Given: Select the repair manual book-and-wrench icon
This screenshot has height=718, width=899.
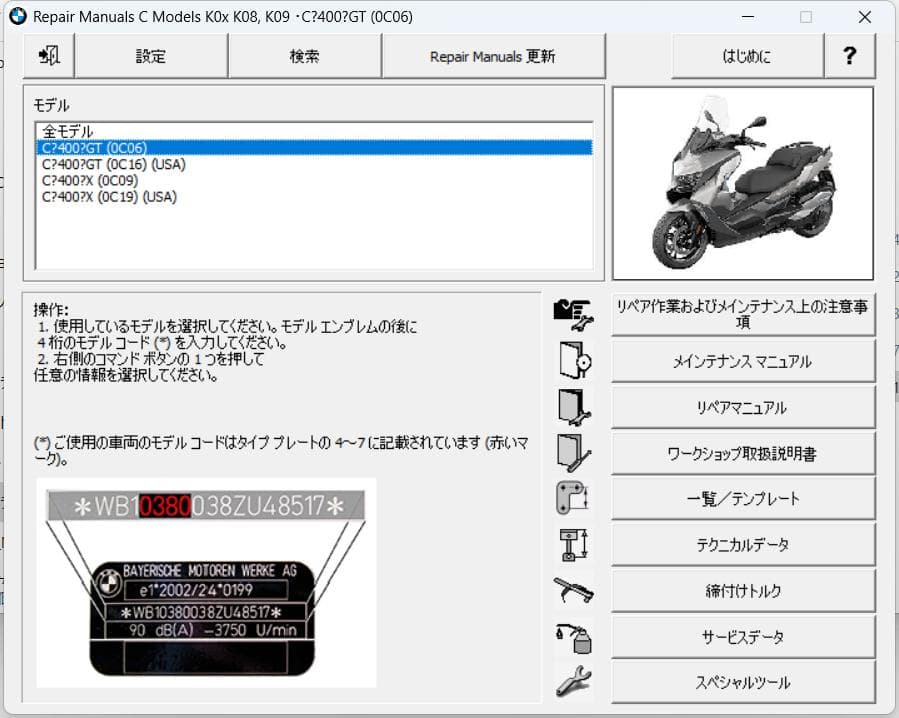Looking at the screenshot, I should click(x=573, y=407).
